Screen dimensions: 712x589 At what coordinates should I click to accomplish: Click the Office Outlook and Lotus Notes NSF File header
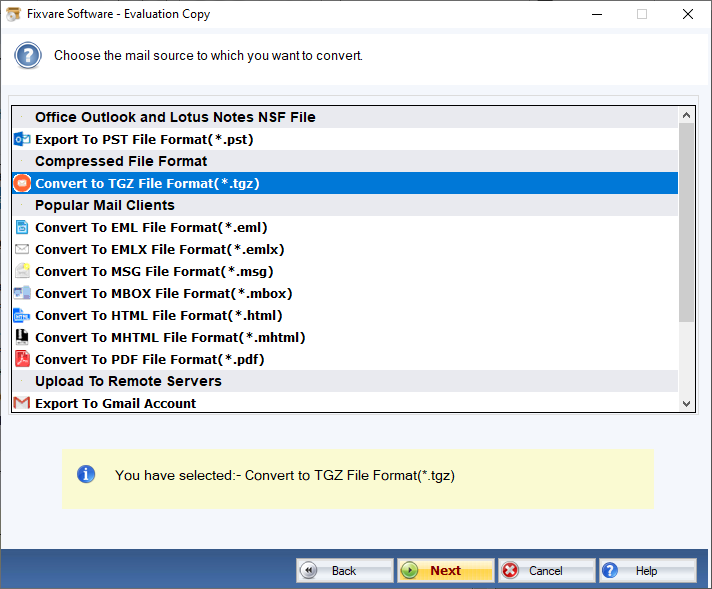click(345, 117)
